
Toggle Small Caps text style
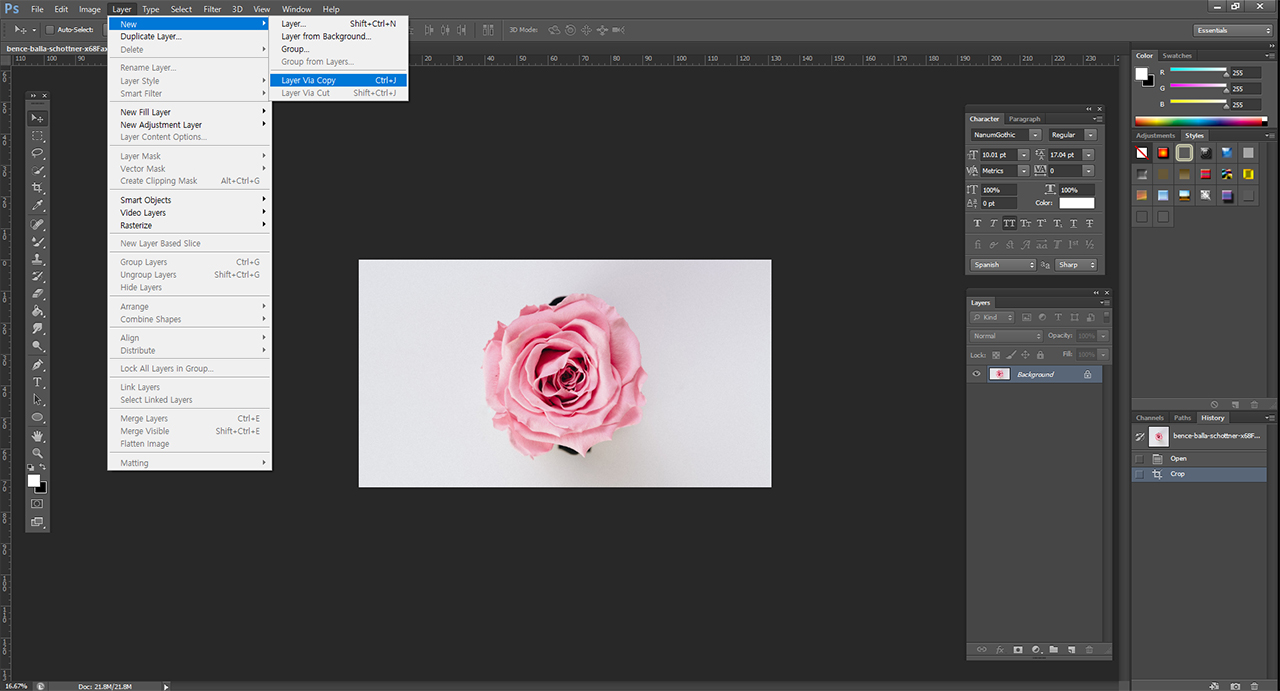point(1026,224)
